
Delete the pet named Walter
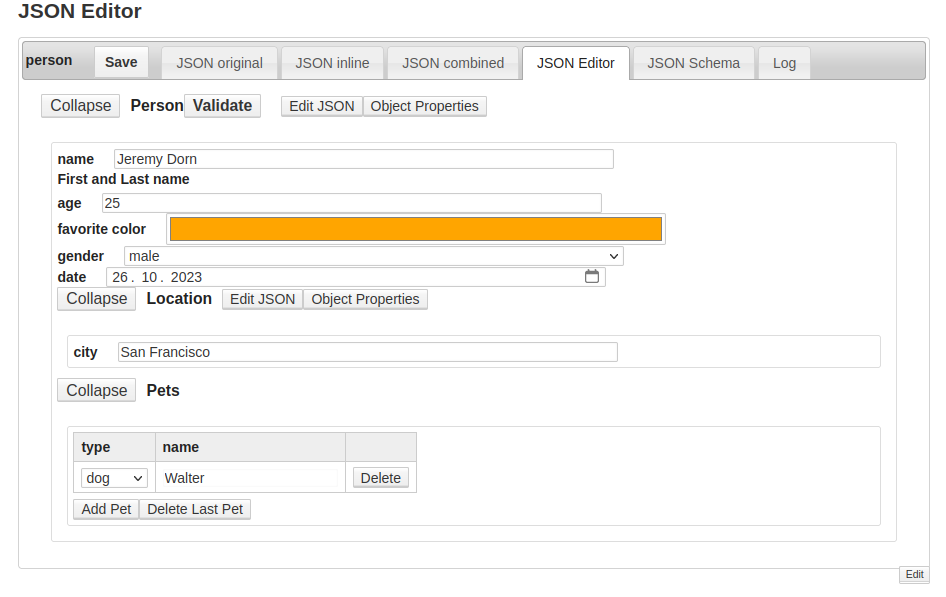click(x=380, y=478)
